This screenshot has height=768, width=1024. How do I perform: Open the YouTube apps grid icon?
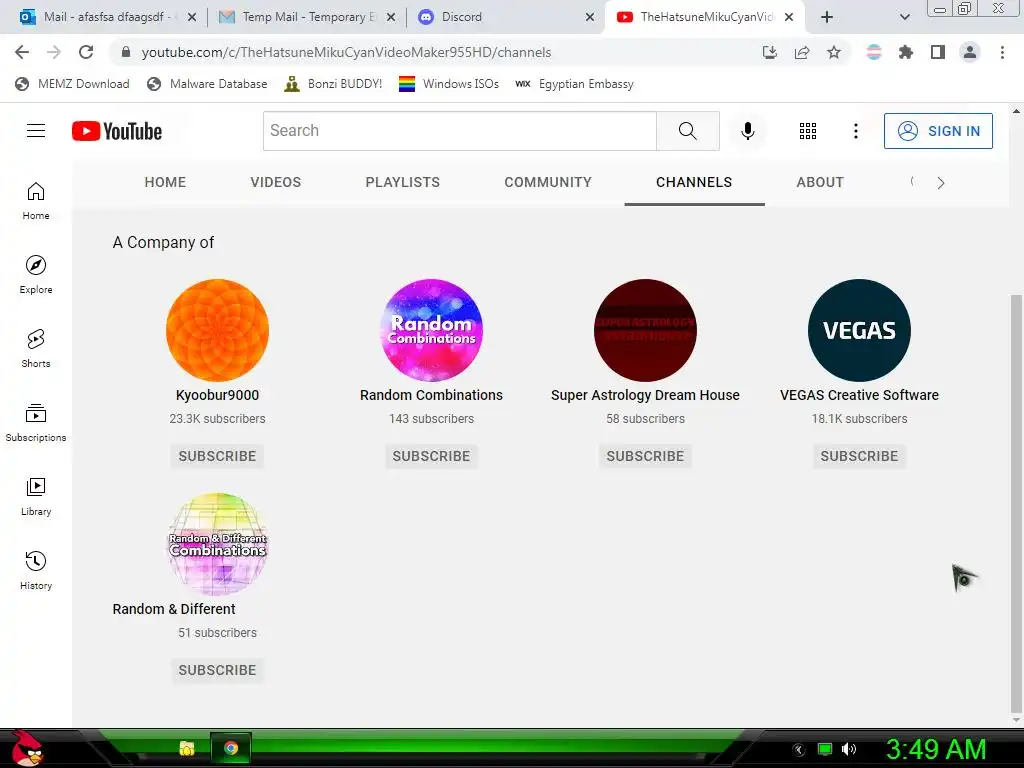pos(808,131)
